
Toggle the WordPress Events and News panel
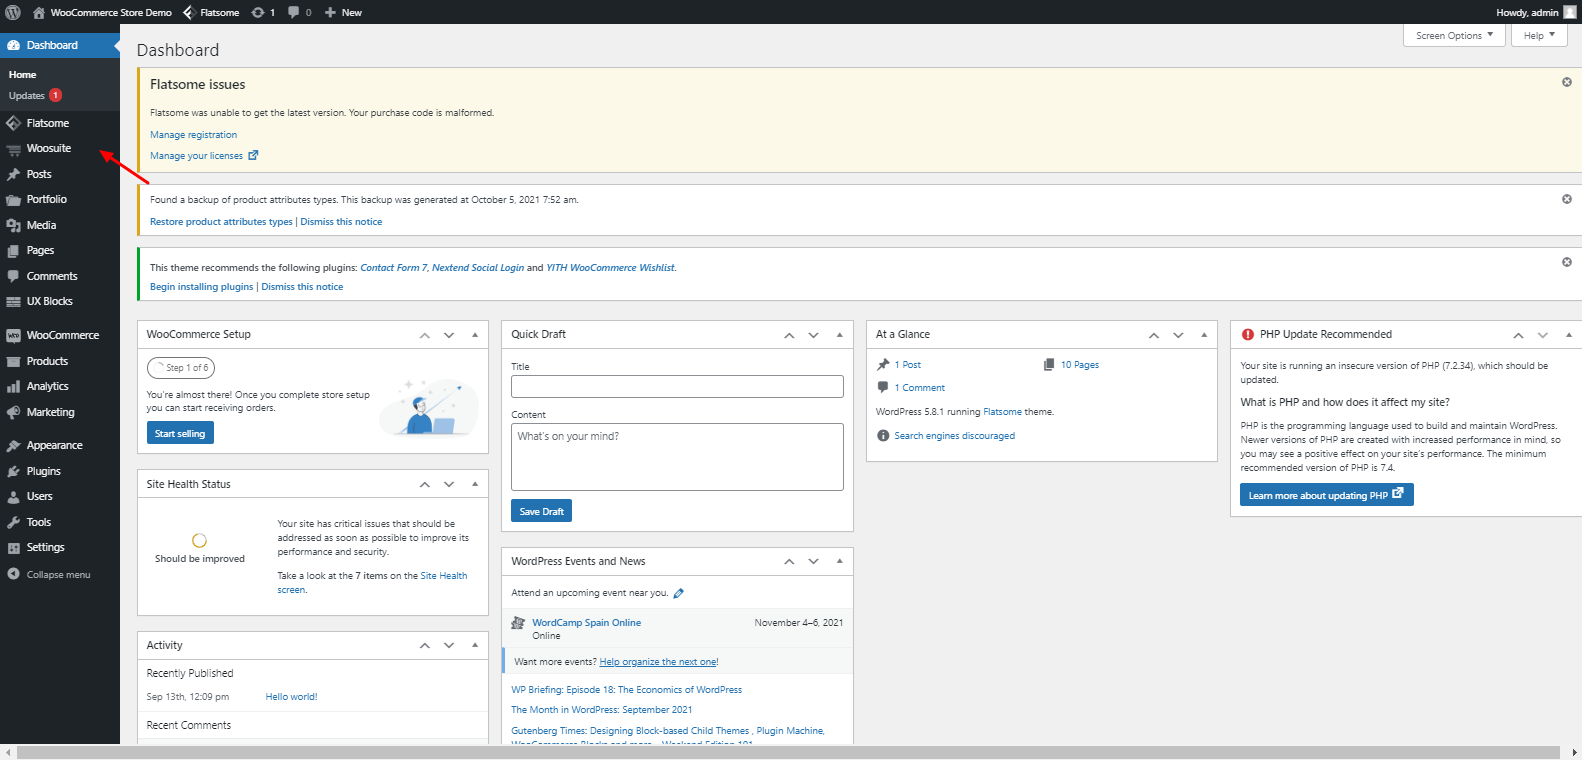(839, 561)
